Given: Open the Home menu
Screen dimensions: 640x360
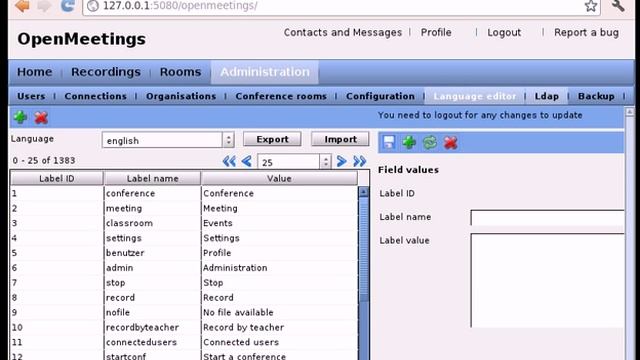Looking at the screenshot, I should coord(35,72).
